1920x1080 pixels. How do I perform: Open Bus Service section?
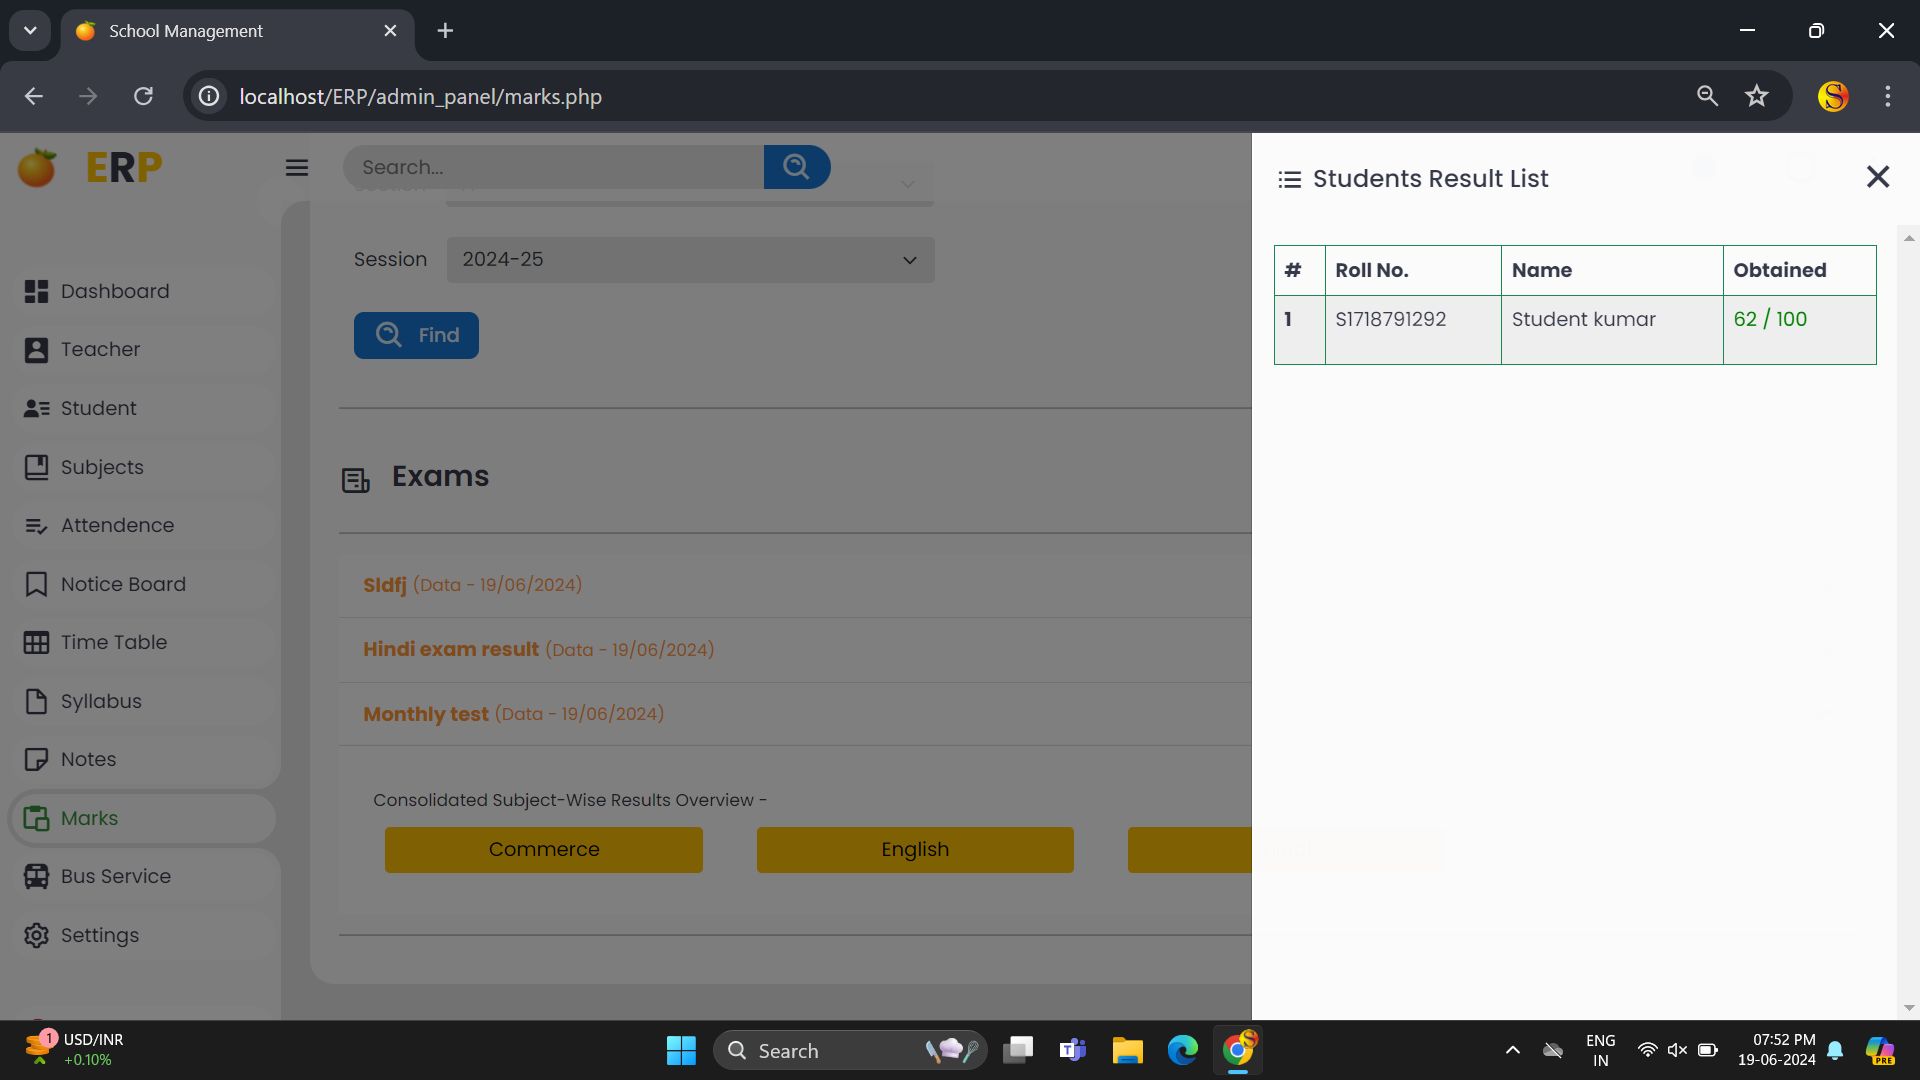(x=115, y=877)
